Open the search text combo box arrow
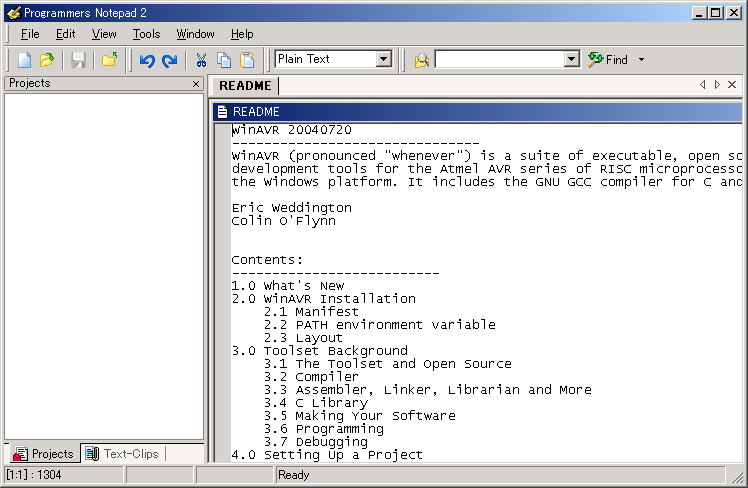 571,59
